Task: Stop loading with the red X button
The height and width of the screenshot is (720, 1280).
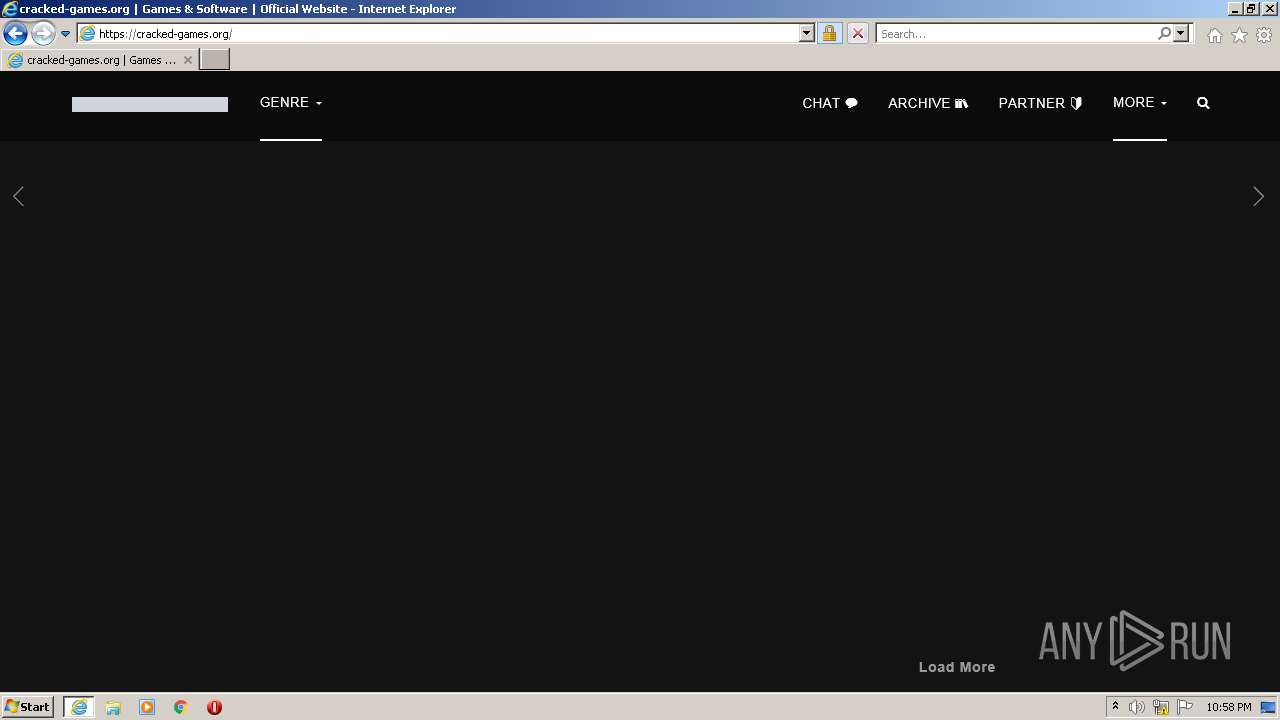Action: click(x=857, y=34)
